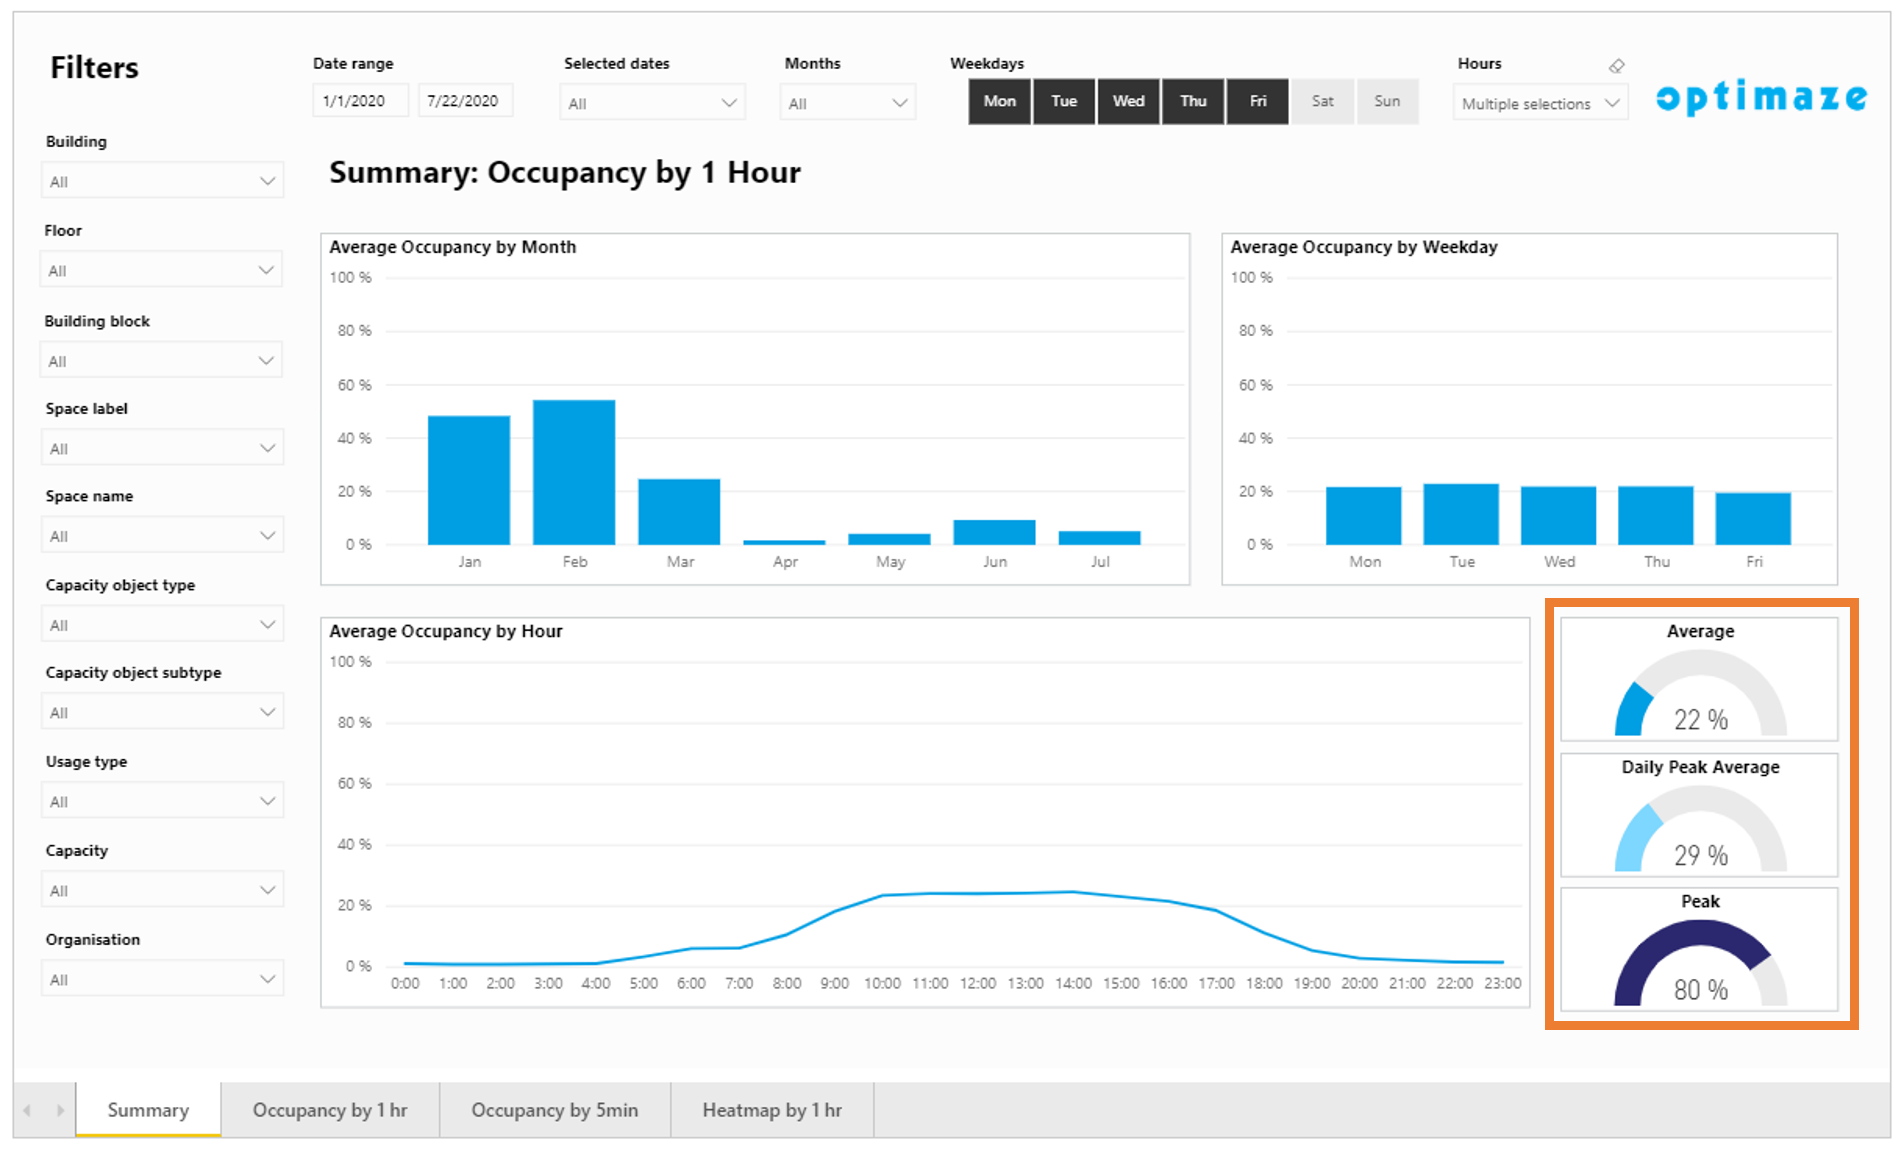Enable the Sat weekday filter
Viewport: 1904px width, 1151px height.
tap(1322, 101)
